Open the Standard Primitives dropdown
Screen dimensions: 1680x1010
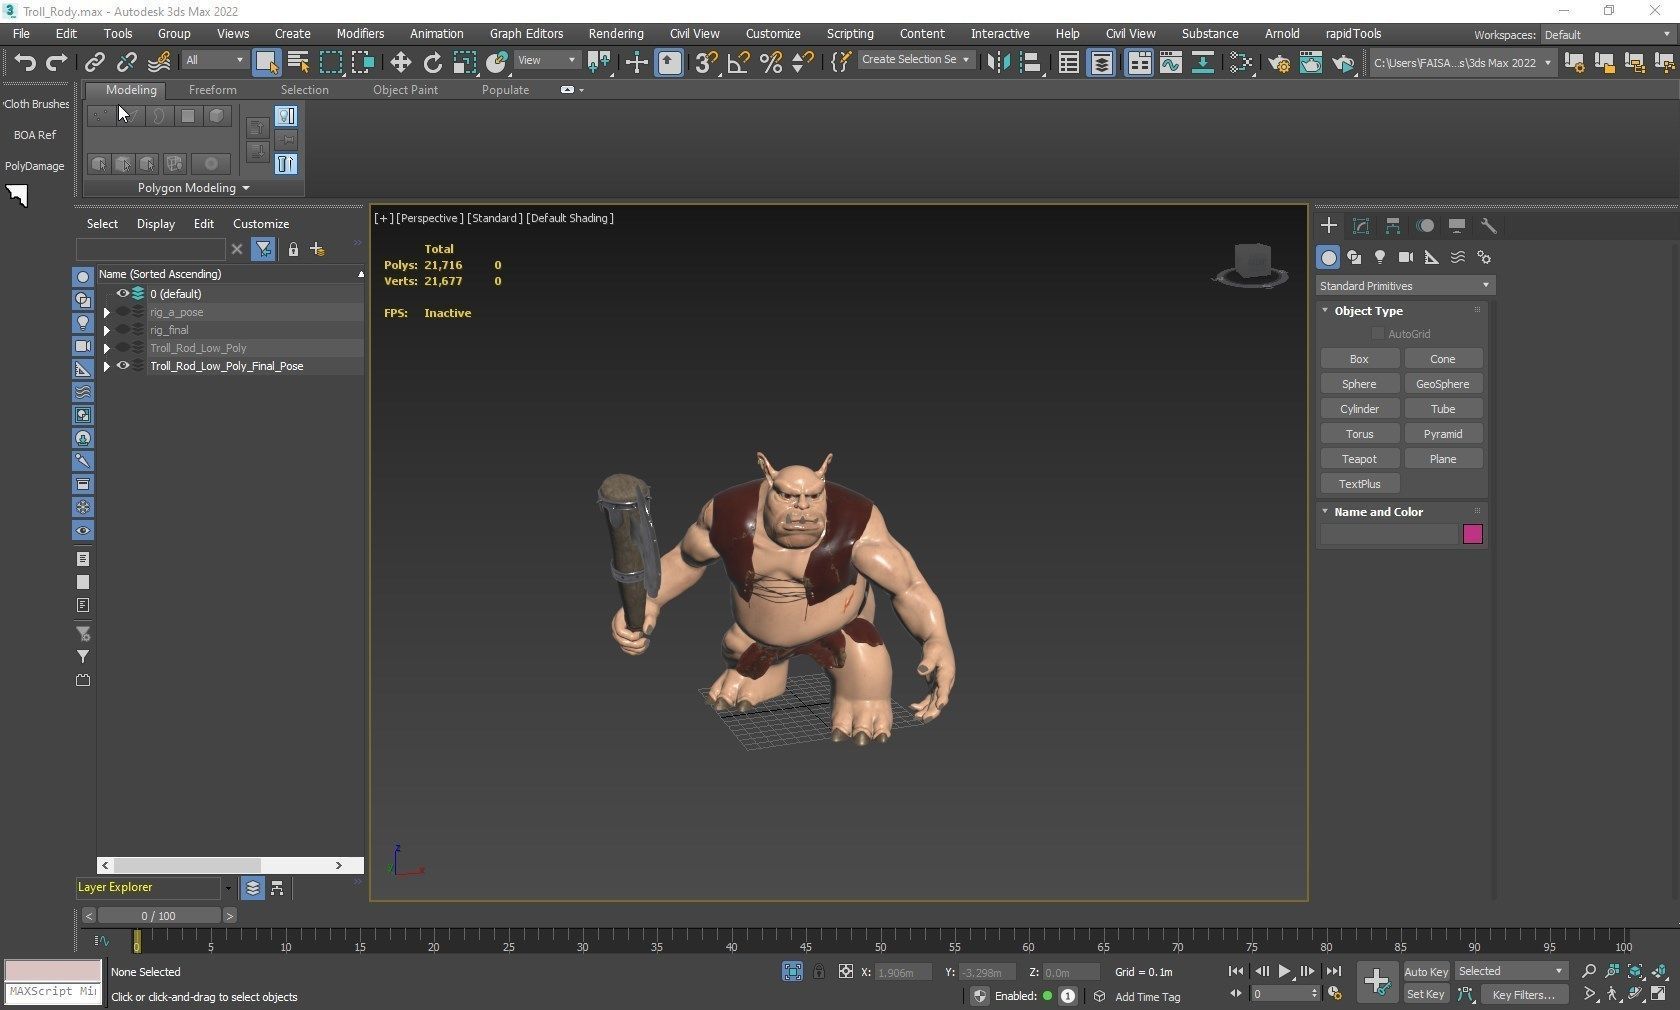pyautogui.click(x=1404, y=286)
